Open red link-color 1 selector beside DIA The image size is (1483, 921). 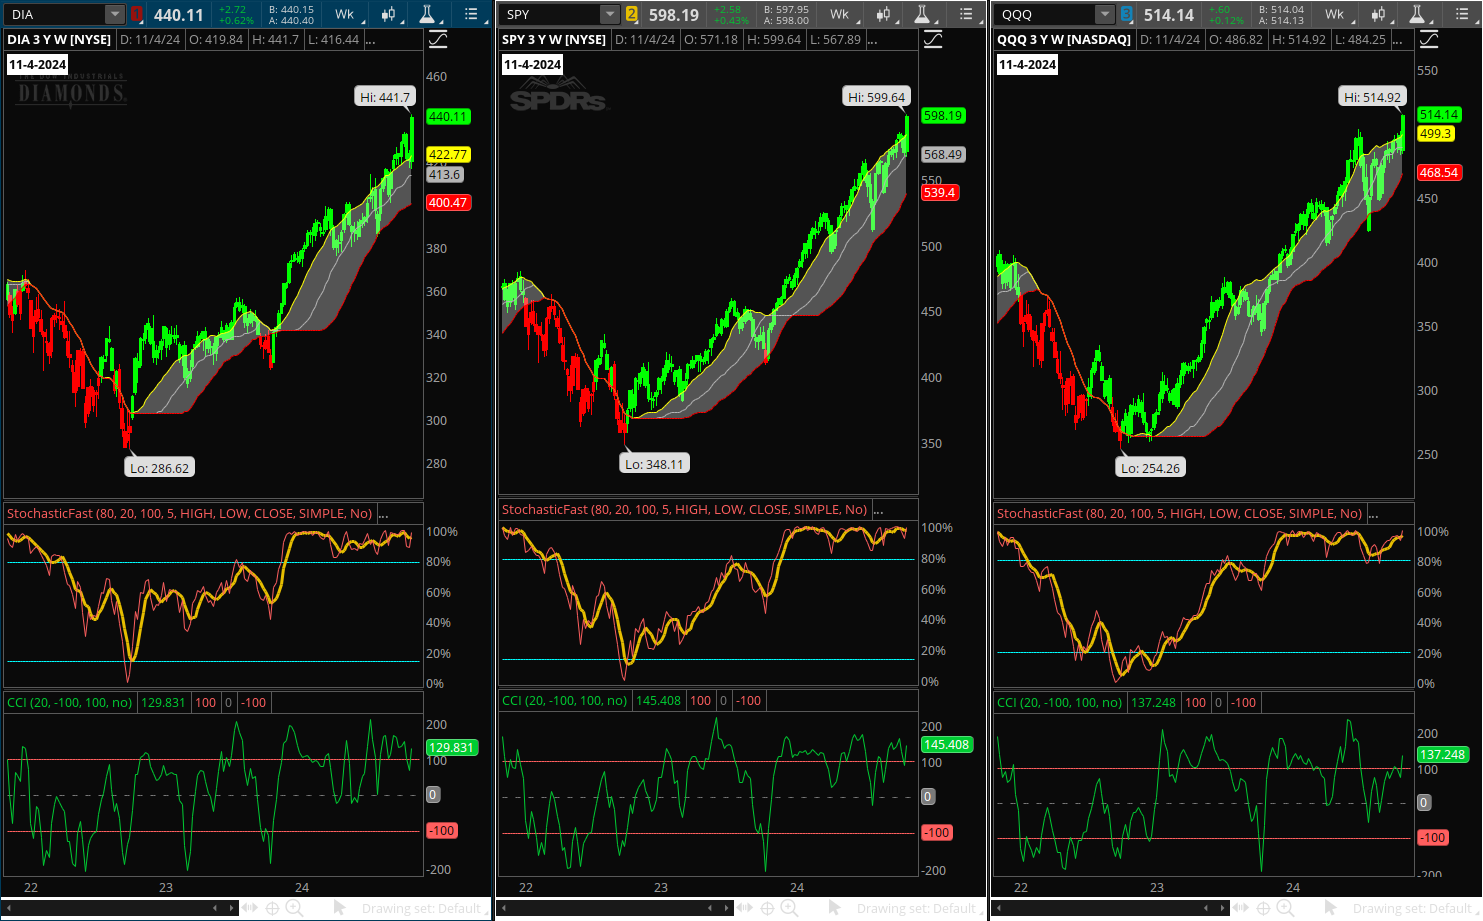coord(137,14)
